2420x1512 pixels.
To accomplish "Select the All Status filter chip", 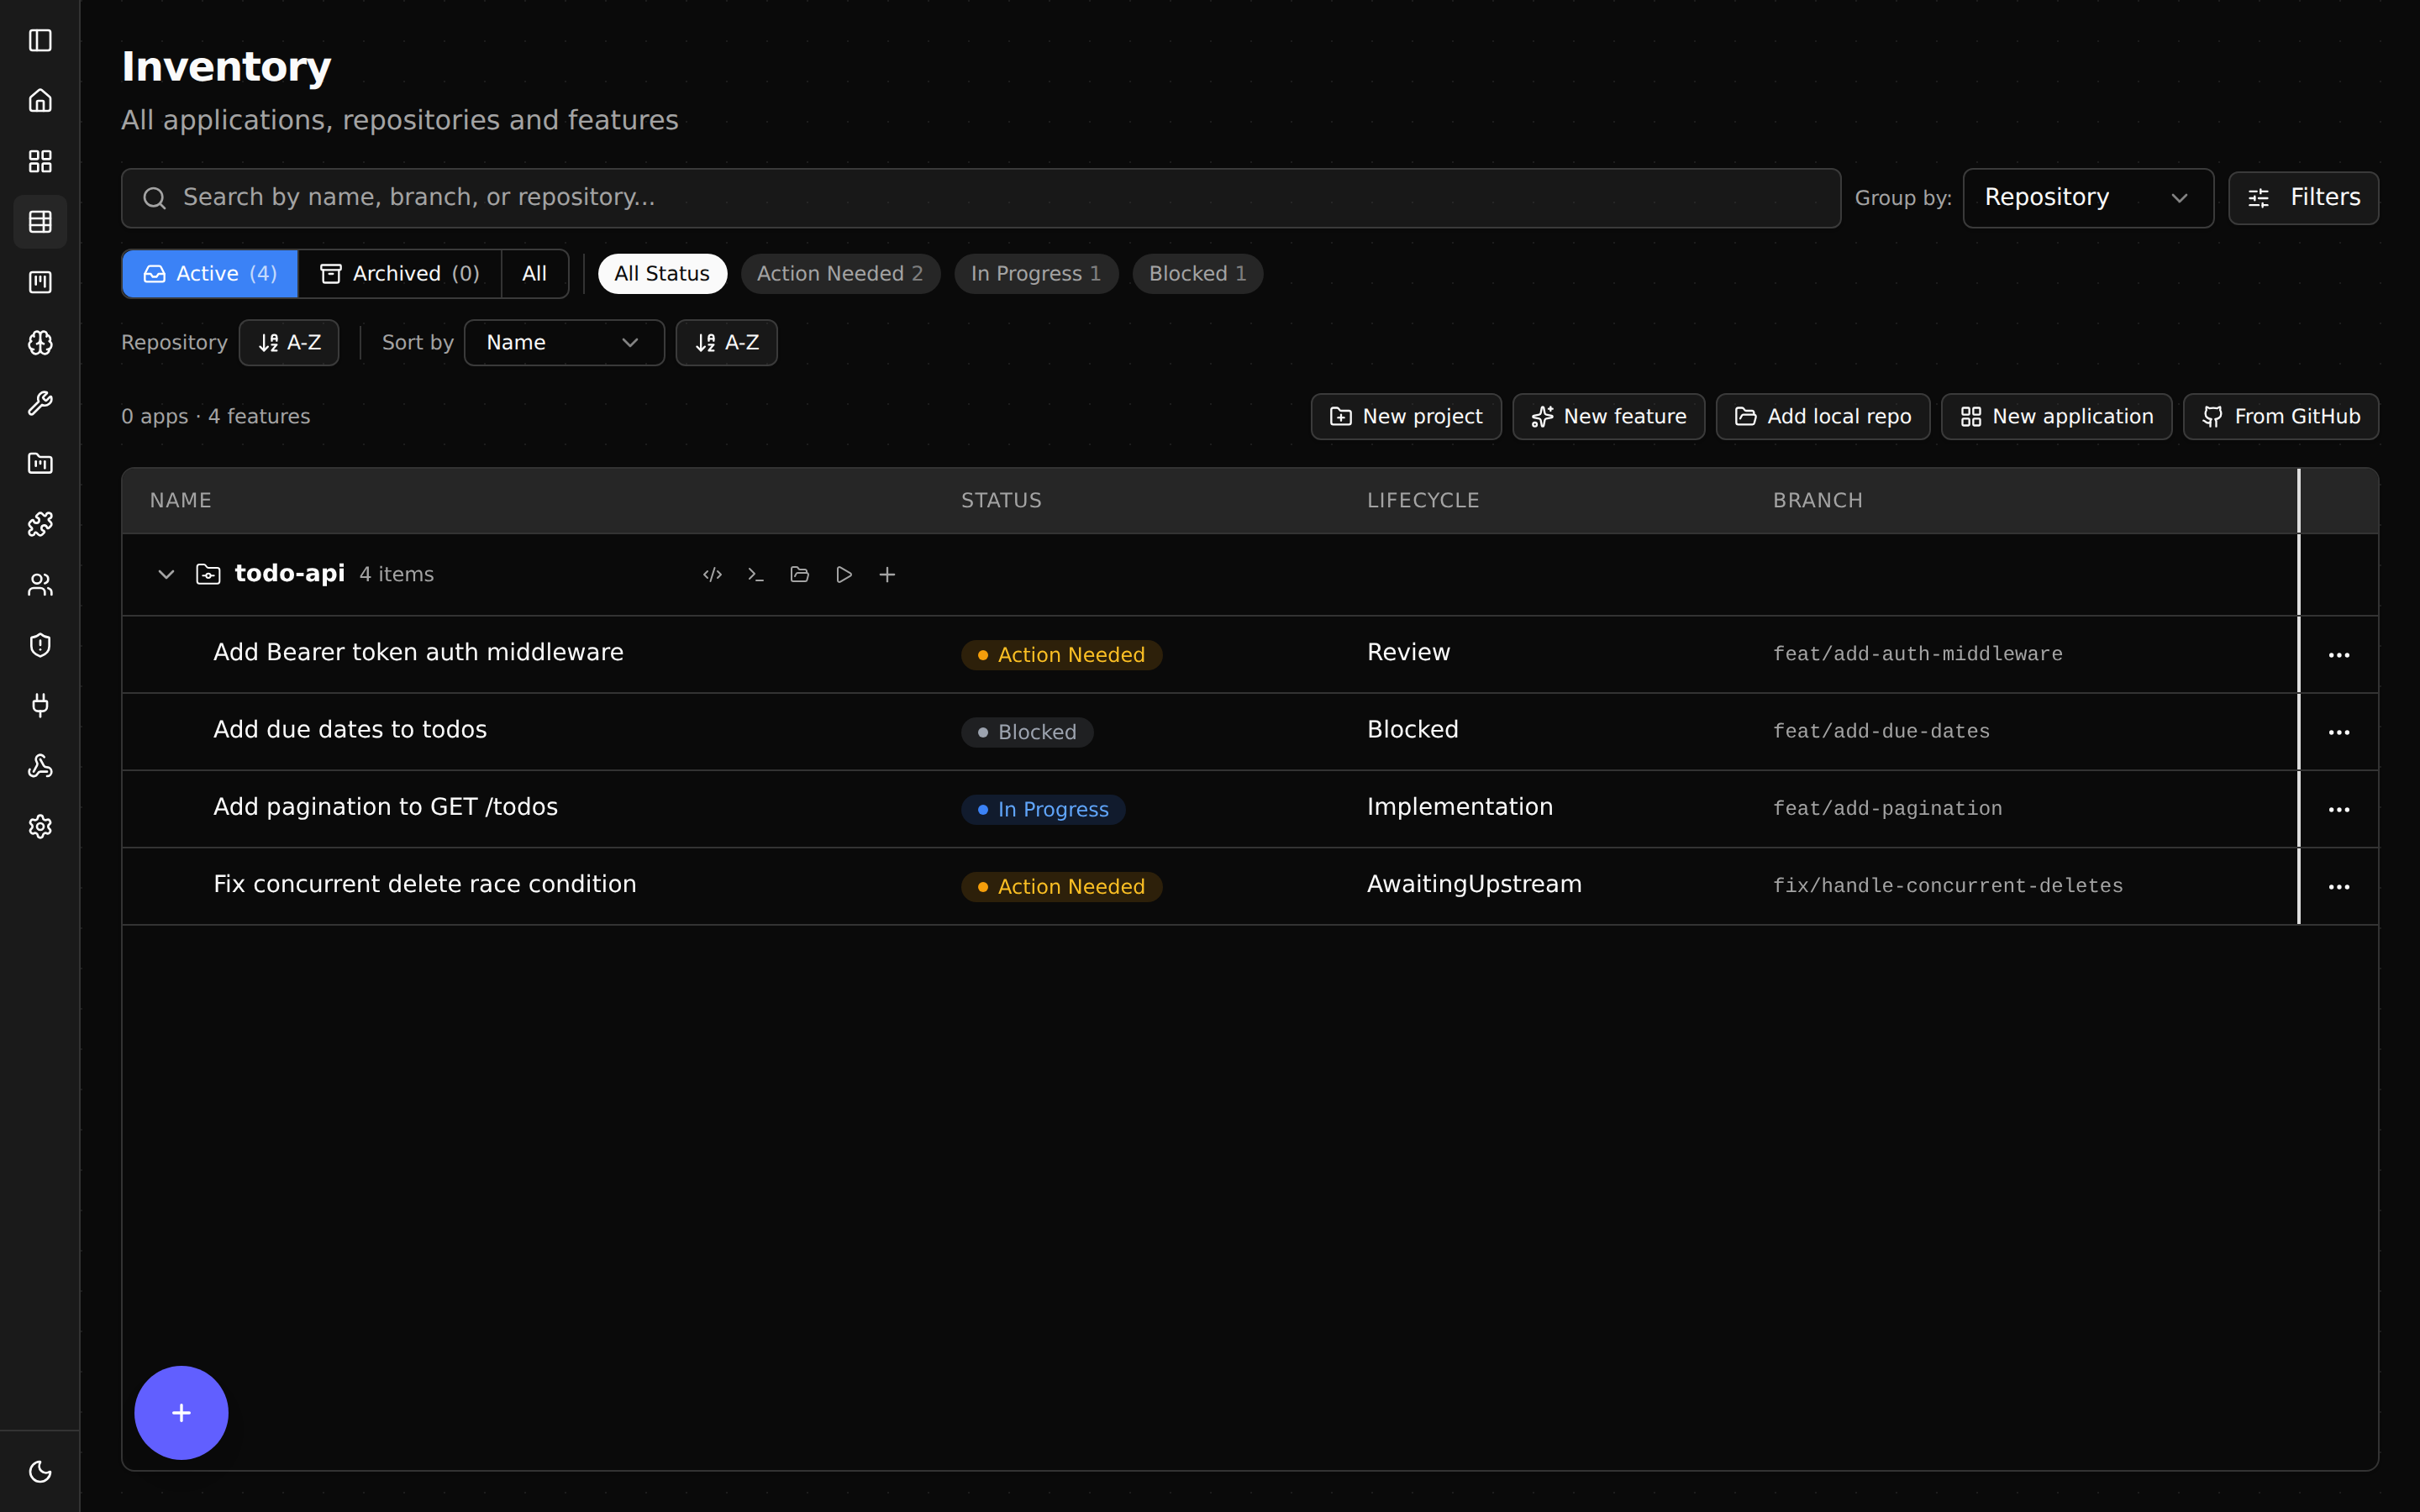I will [662, 274].
